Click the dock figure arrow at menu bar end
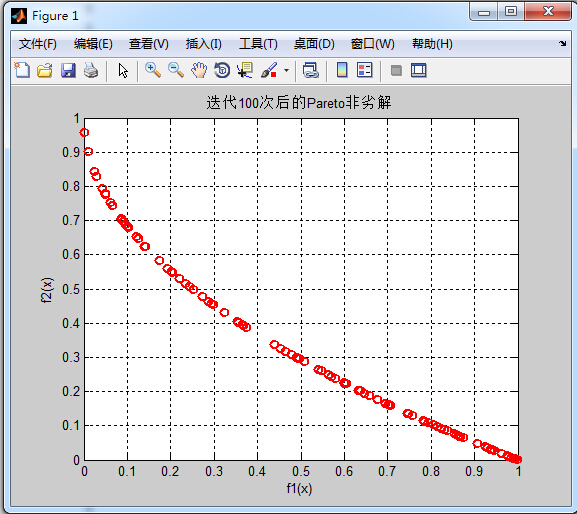This screenshot has width=577, height=514. coord(563,43)
